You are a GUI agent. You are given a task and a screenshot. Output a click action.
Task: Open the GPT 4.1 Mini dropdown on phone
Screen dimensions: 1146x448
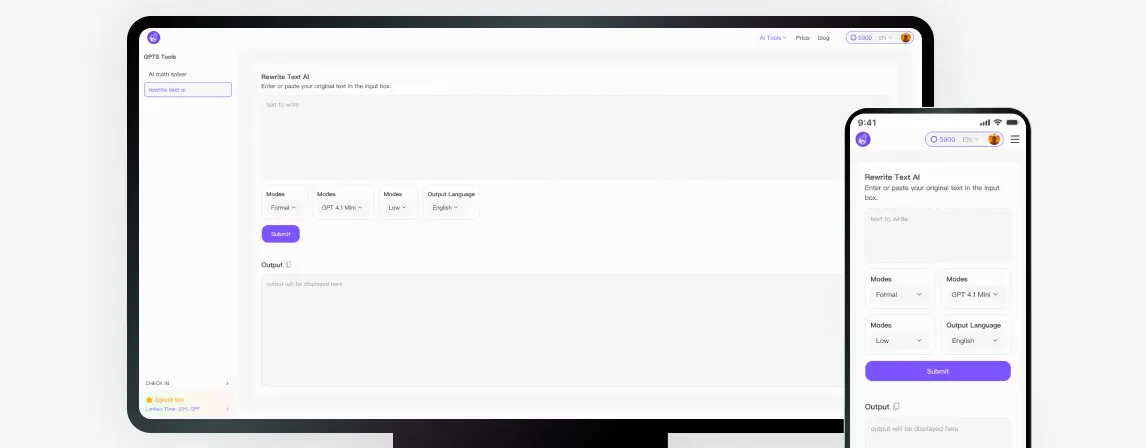[x=975, y=295]
